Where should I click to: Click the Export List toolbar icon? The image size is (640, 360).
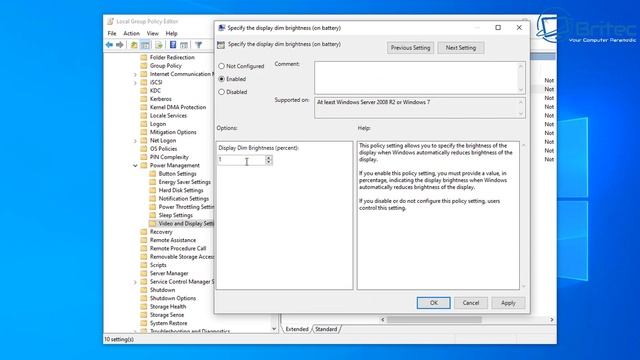(x=159, y=45)
